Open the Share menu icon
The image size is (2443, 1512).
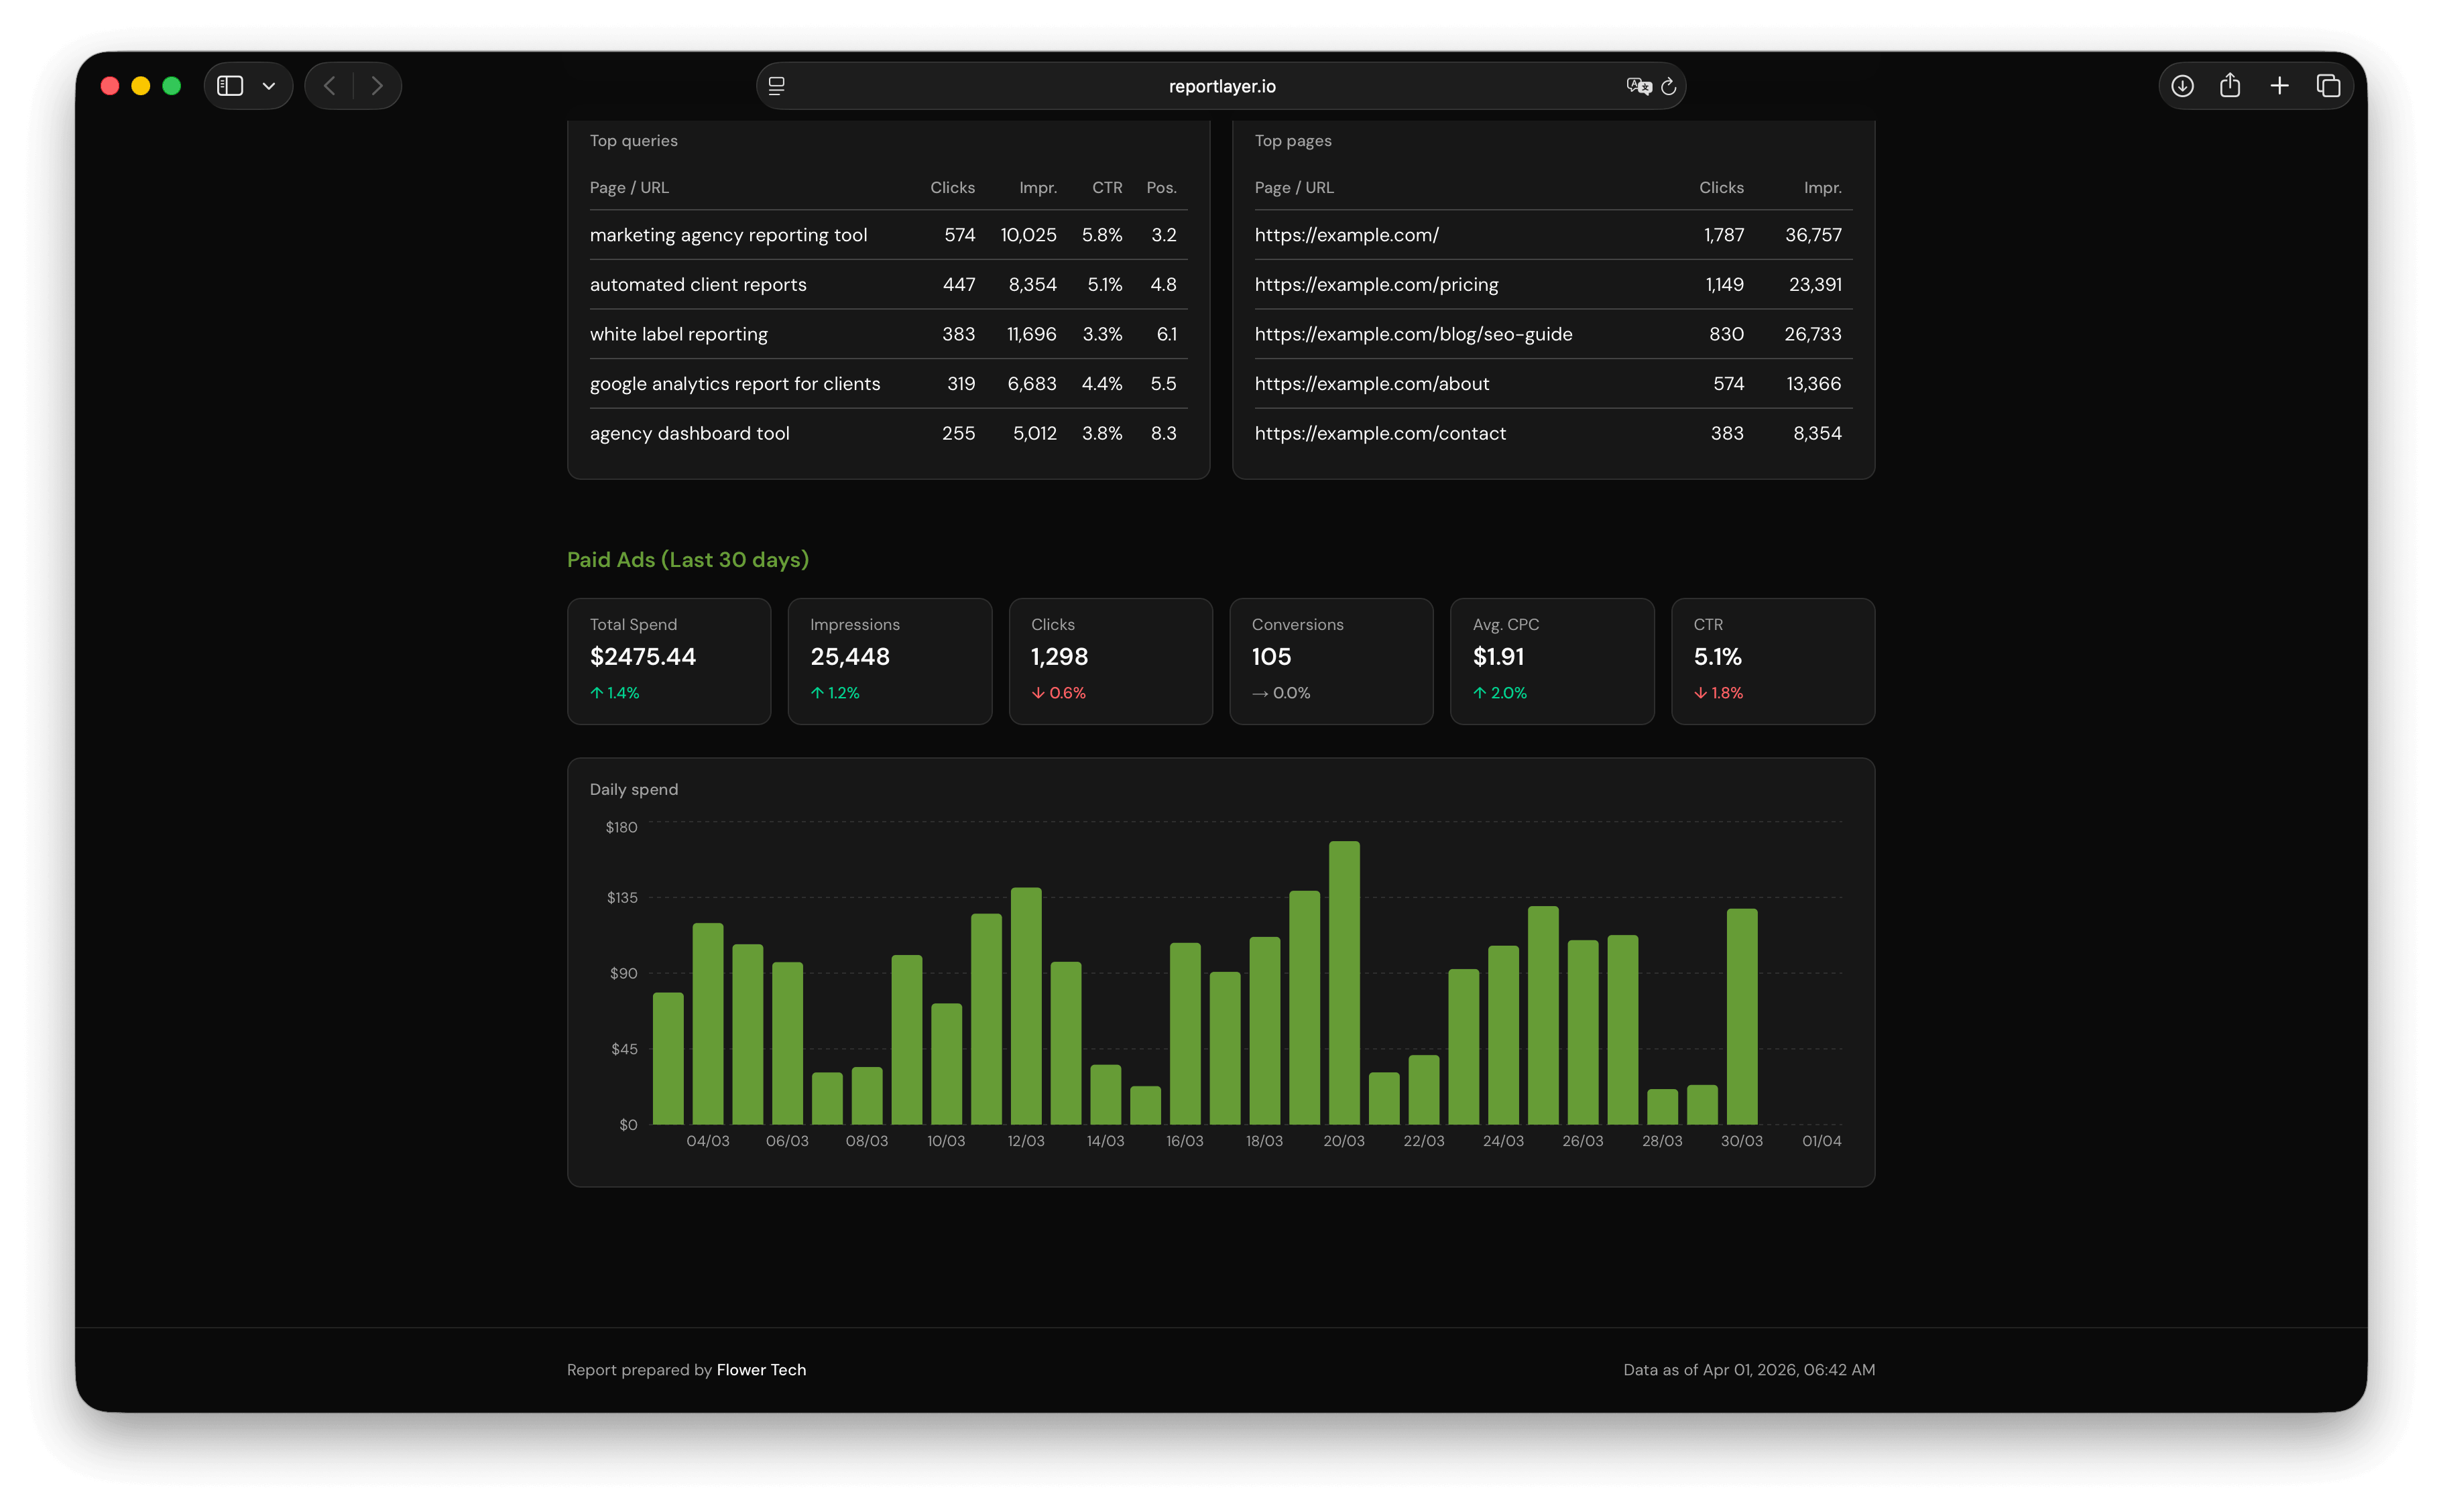click(2230, 85)
